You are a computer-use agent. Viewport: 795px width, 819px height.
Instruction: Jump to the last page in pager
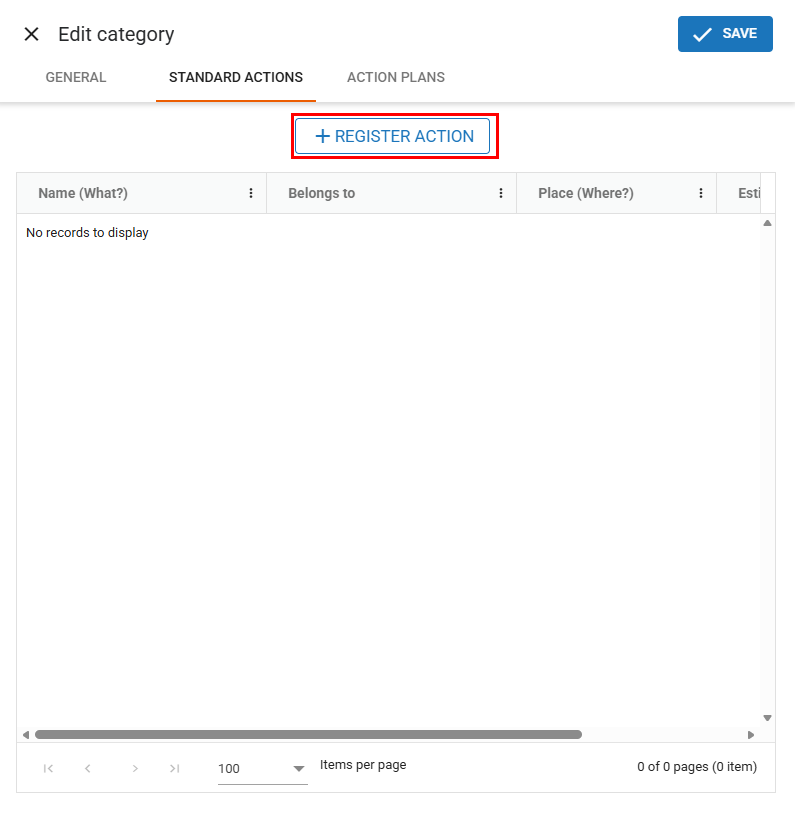click(x=175, y=768)
